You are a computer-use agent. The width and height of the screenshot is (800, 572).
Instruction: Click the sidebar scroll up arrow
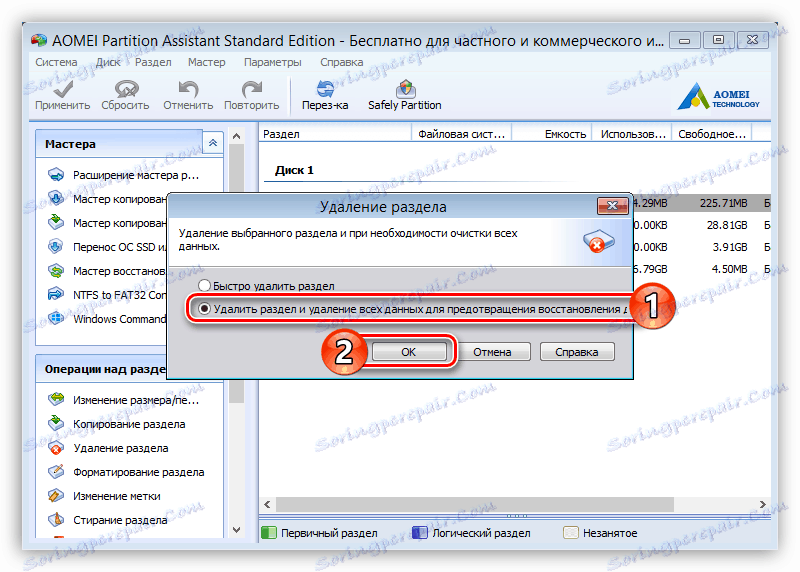[236, 136]
